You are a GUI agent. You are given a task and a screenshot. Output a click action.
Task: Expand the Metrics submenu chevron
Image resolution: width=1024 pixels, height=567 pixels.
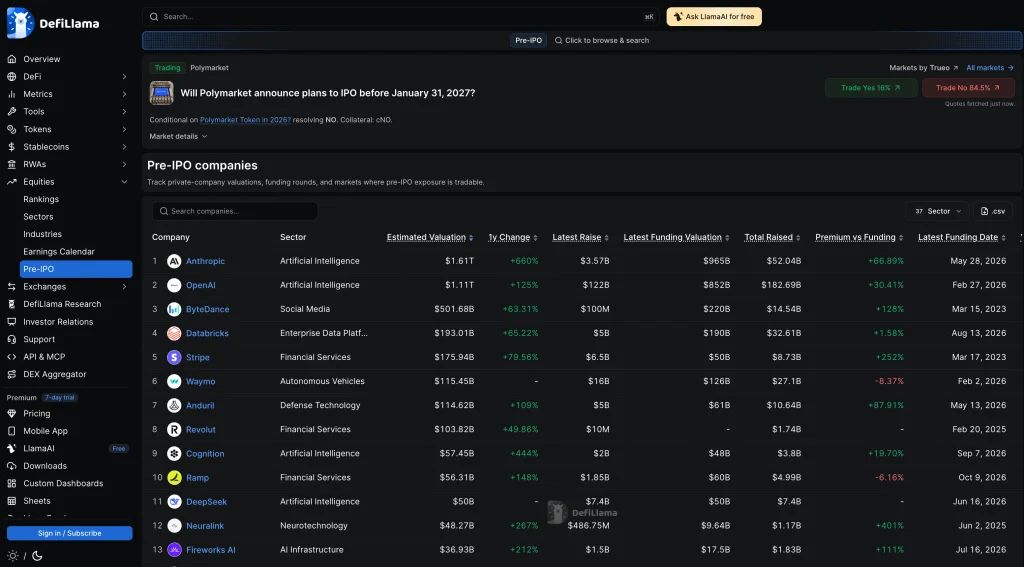[124, 94]
